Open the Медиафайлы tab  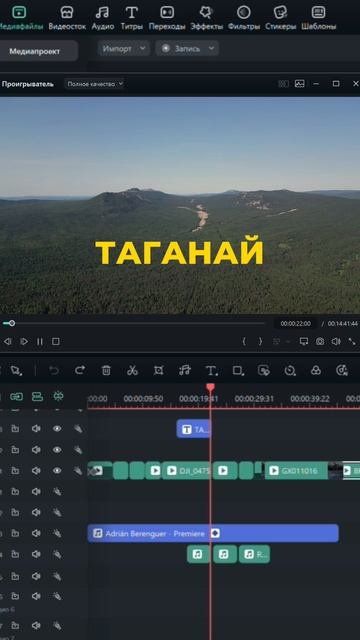[x=20, y=18]
